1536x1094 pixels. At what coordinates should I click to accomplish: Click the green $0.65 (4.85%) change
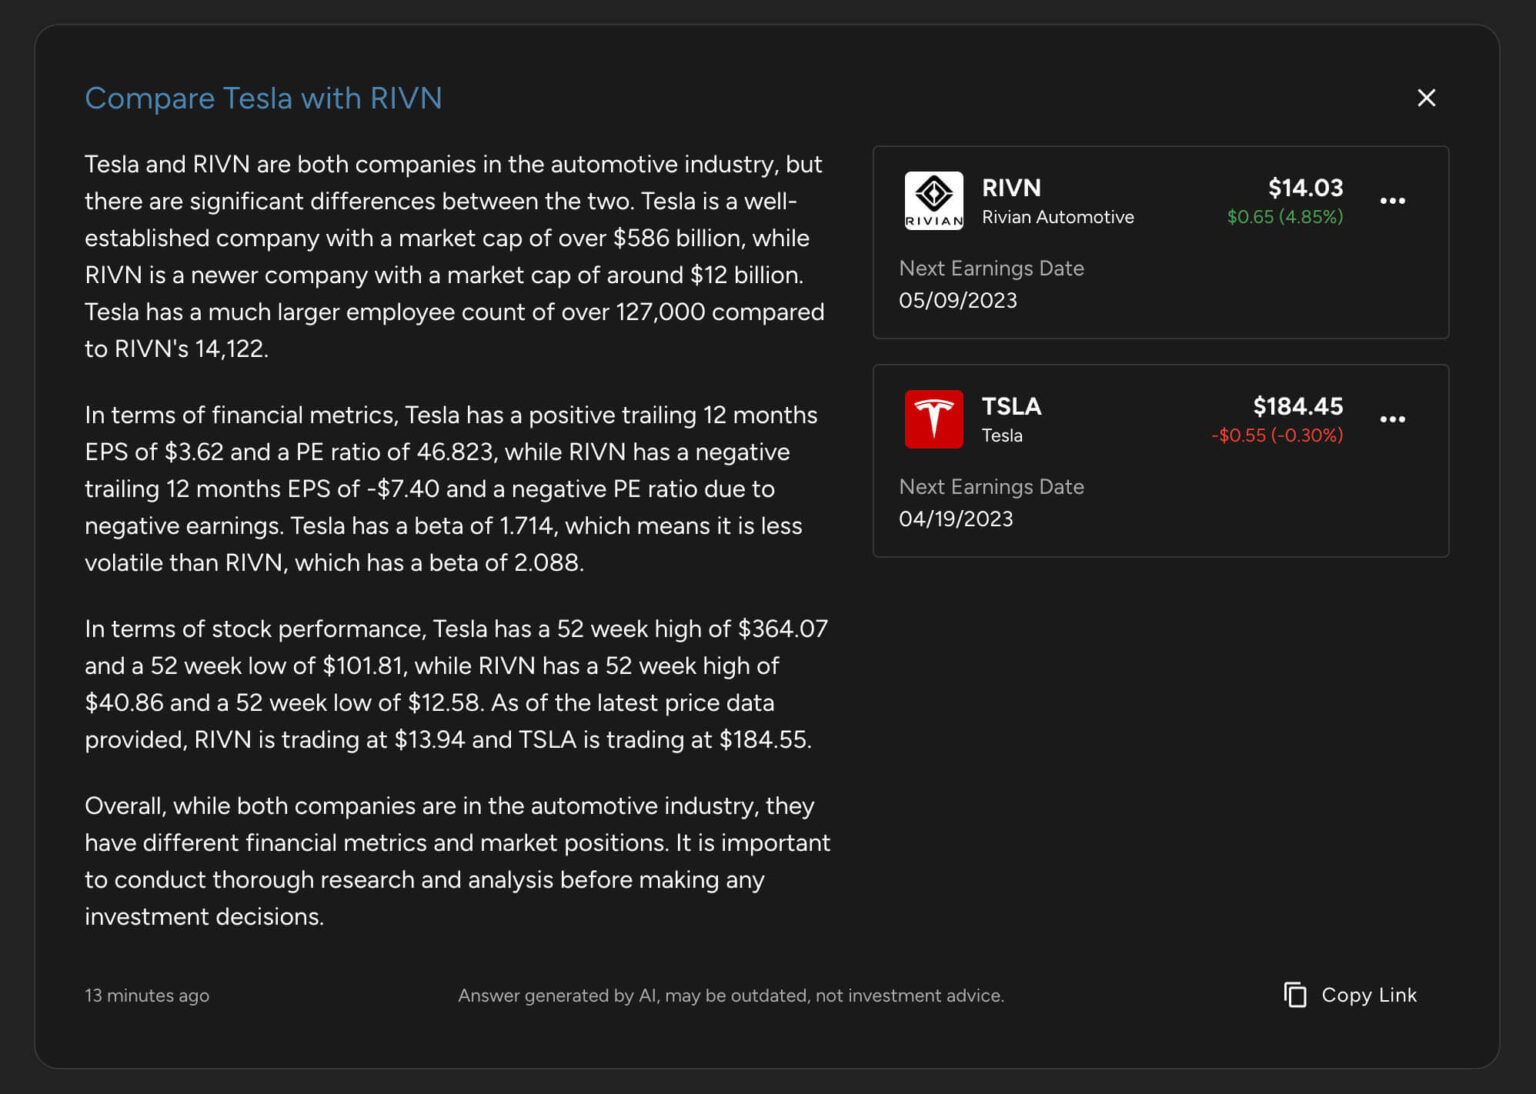click(x=1284, y=217)
